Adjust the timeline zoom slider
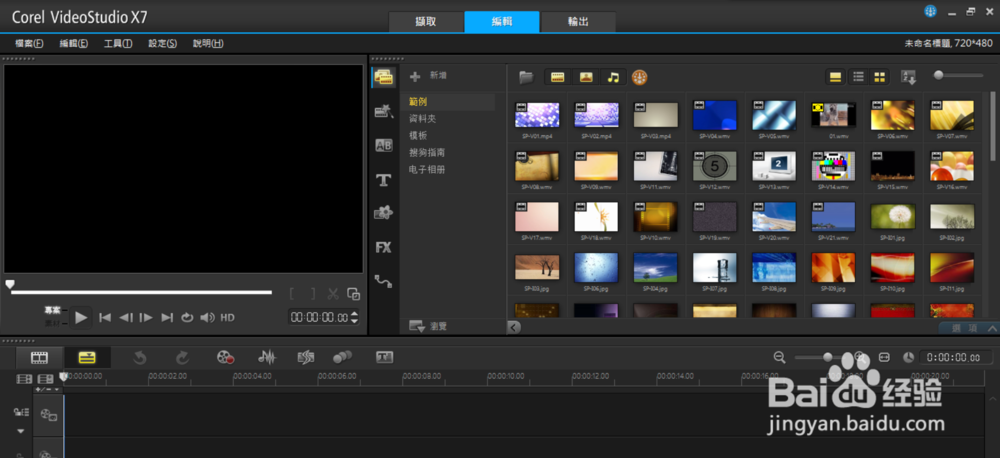 (823, 357)
